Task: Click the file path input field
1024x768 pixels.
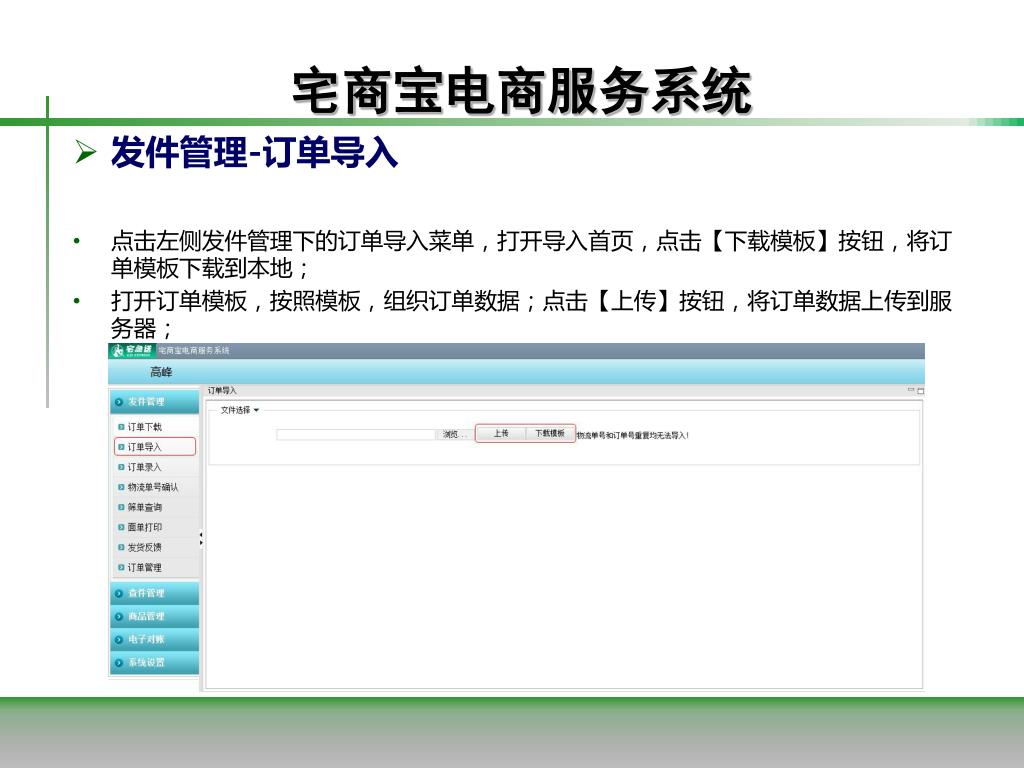Action: coord(356,435)
